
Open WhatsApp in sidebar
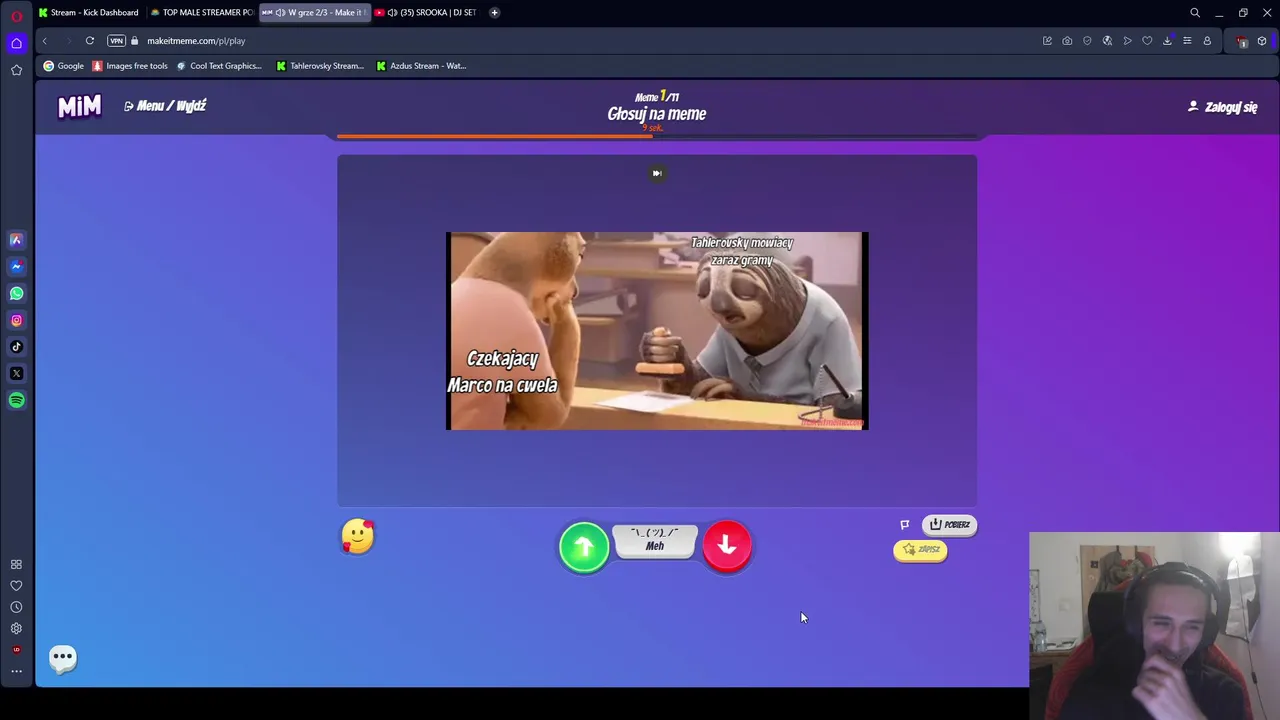tap(16, 294)
